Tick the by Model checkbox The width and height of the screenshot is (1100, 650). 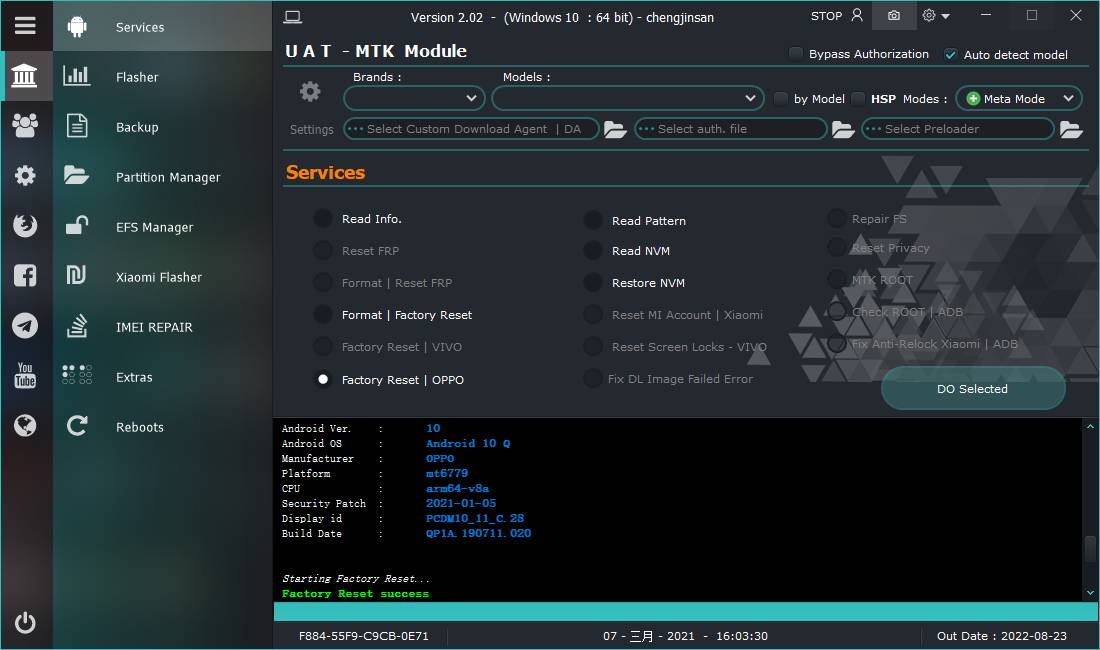click(x=781, y=99)
